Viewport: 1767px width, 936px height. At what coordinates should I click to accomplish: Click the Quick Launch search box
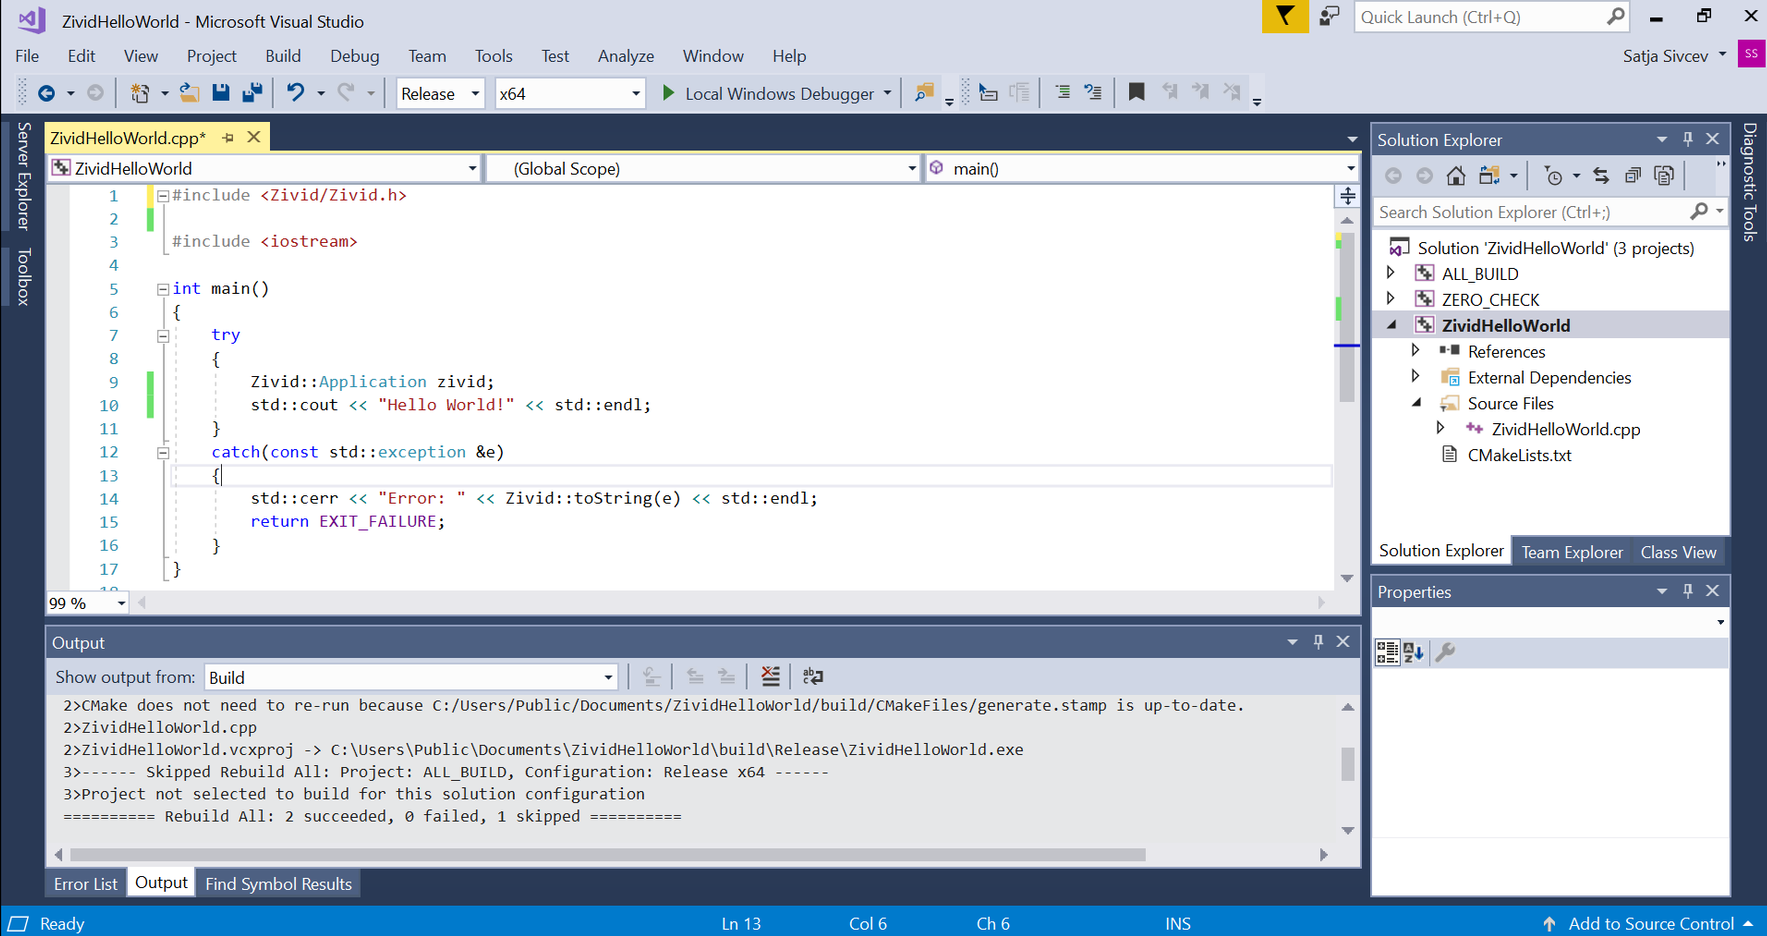1491,17
